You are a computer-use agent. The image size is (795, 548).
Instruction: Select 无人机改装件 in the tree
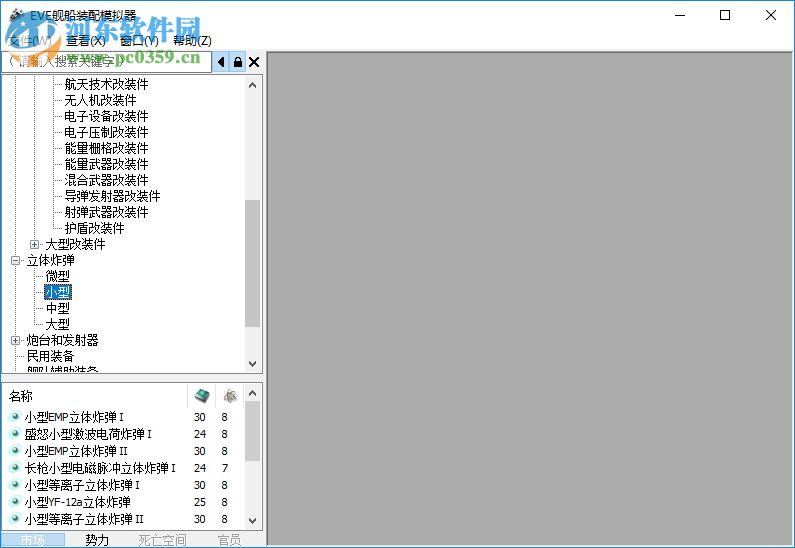100,100
